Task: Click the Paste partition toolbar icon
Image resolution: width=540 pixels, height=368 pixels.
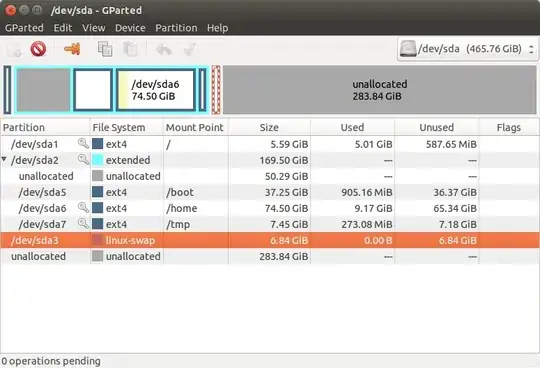Action: pos(130,49)
